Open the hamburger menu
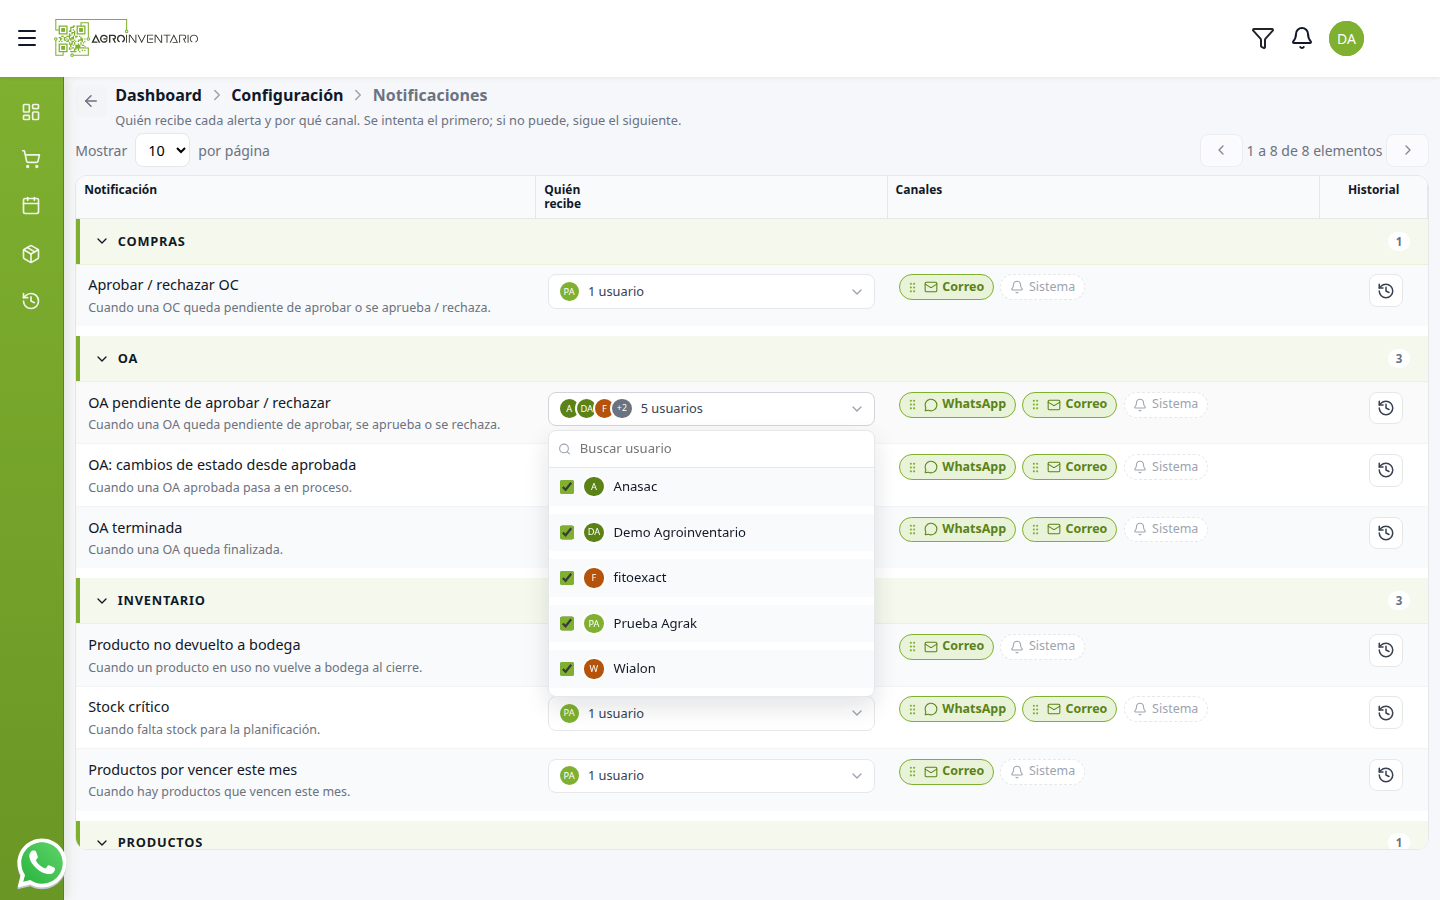Screen dimensions: 1440x900 27,38
